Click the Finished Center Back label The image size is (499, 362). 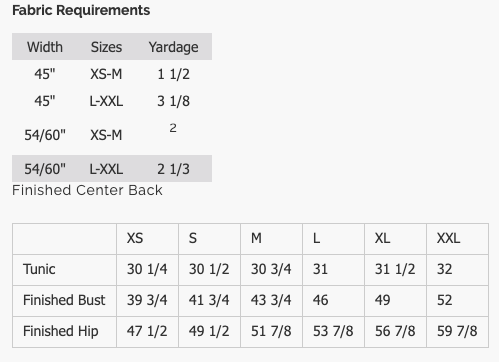87,190
